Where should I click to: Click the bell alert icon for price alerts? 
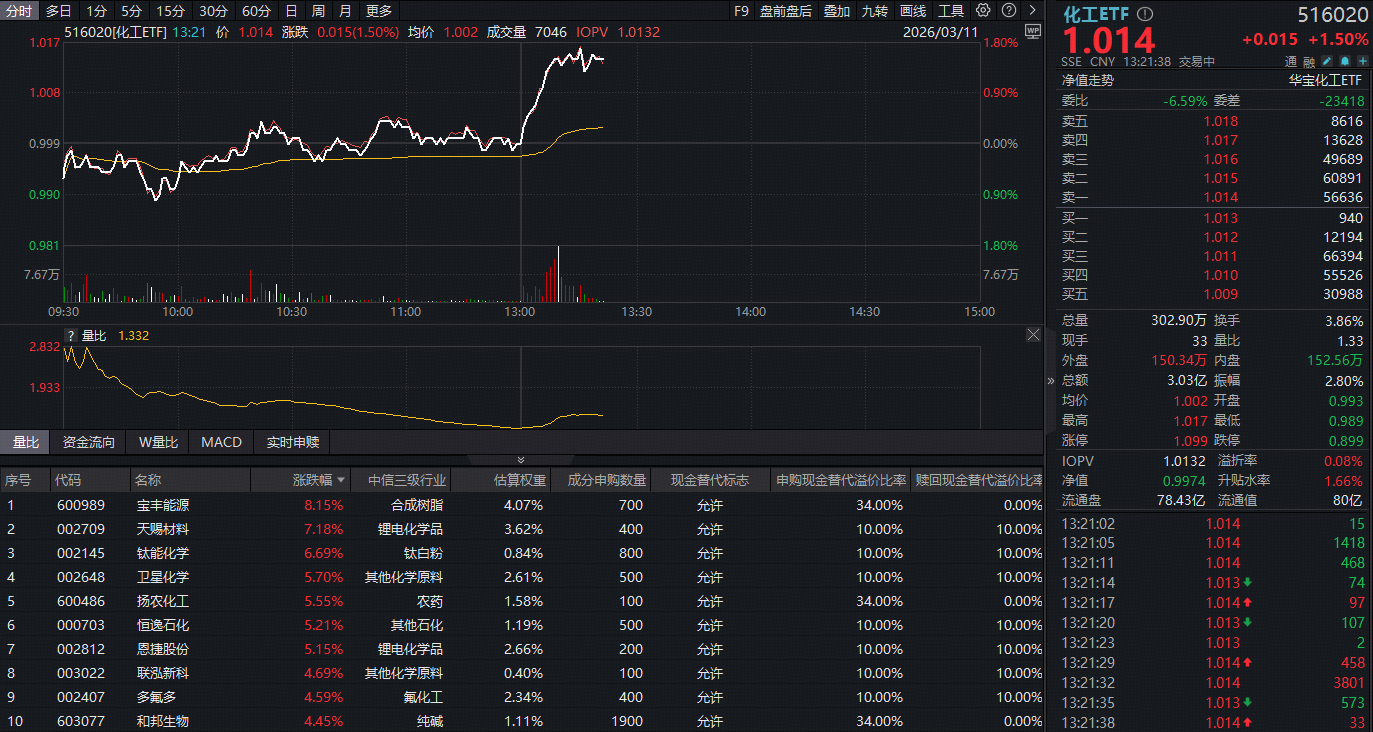1345,61
